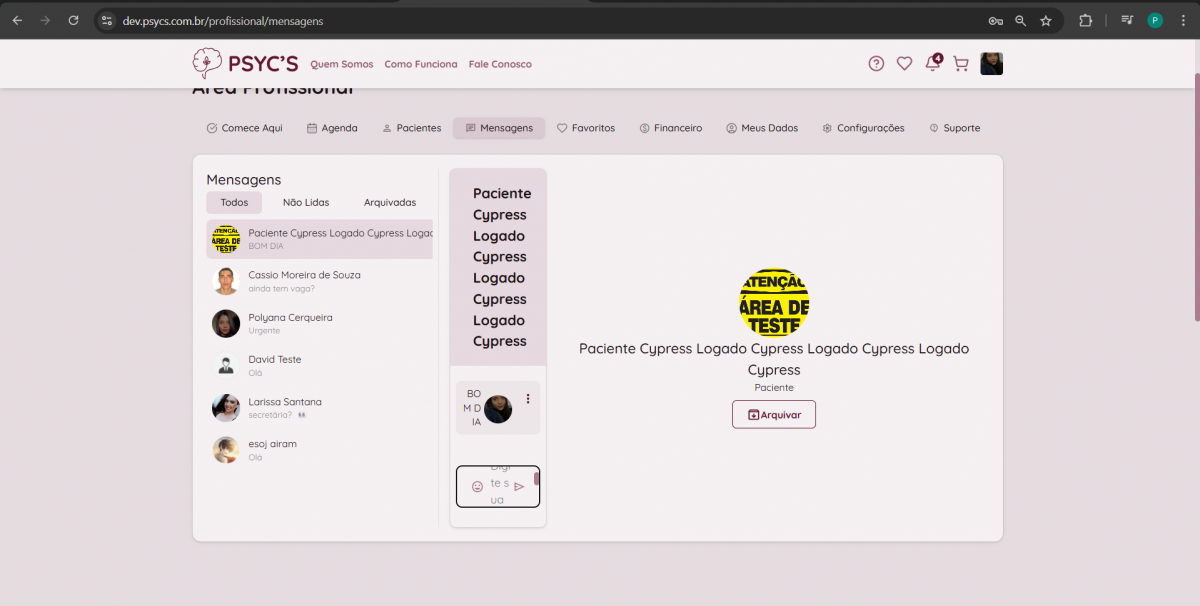Open the user profile avatar menu
The image size is (1200, 606).
[991, 64]
